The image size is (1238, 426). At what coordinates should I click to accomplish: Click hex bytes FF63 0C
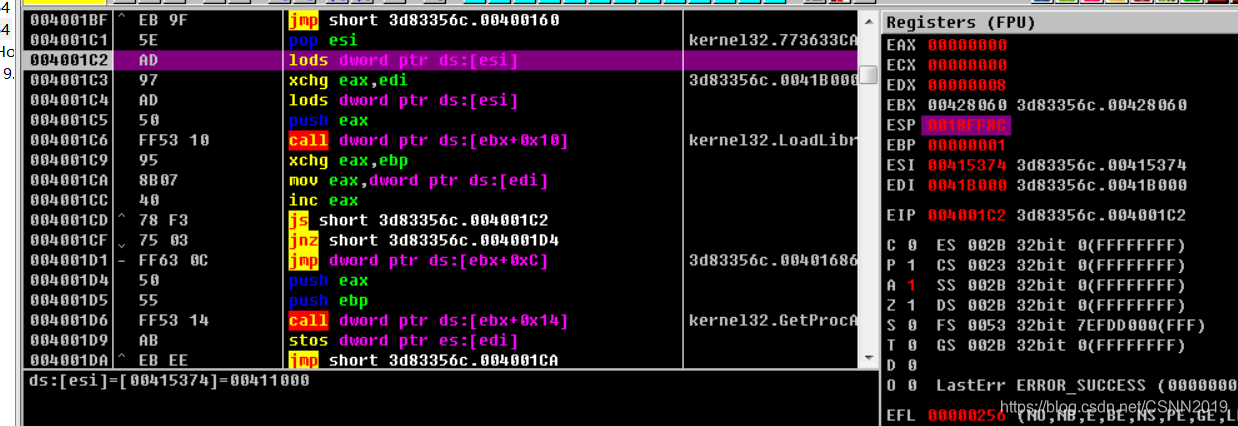pos(173,260)
